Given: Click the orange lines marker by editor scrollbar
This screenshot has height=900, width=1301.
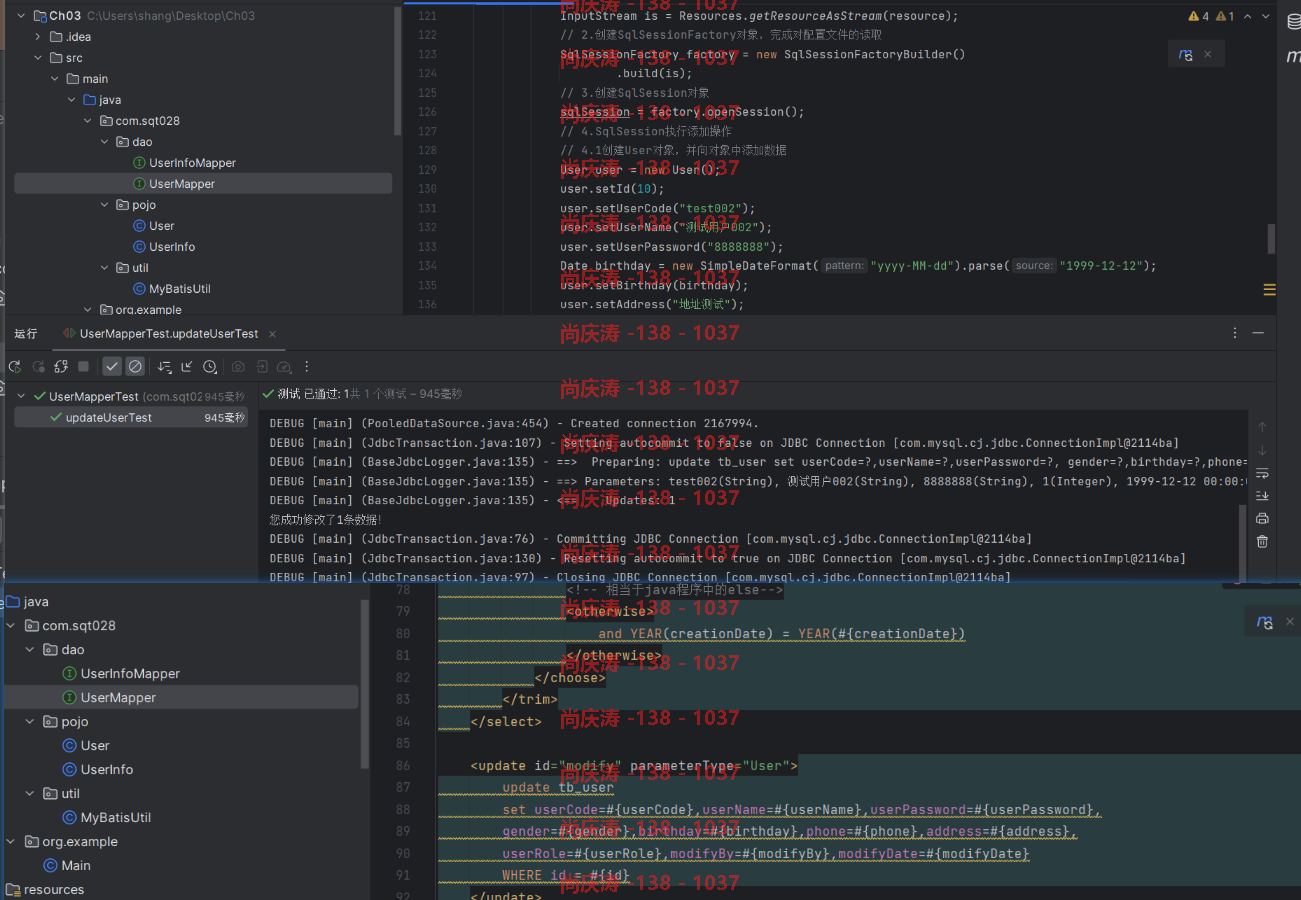Looking at the screenshot, I should (1270, 289).
